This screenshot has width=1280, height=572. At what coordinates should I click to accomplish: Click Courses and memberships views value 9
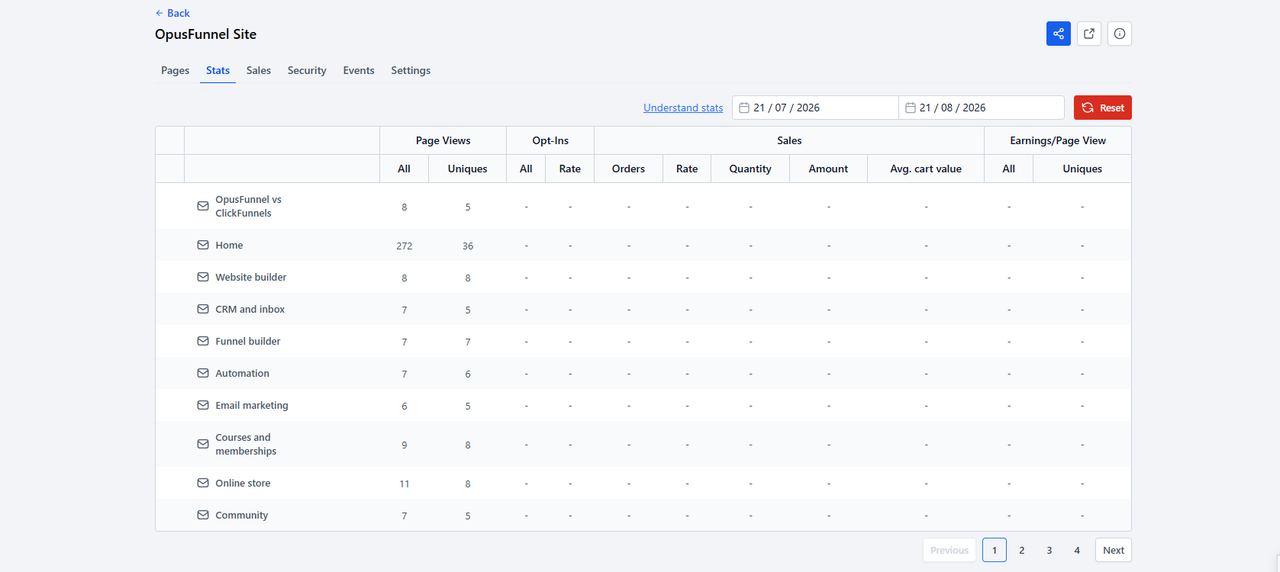click(x=404, y=445)
